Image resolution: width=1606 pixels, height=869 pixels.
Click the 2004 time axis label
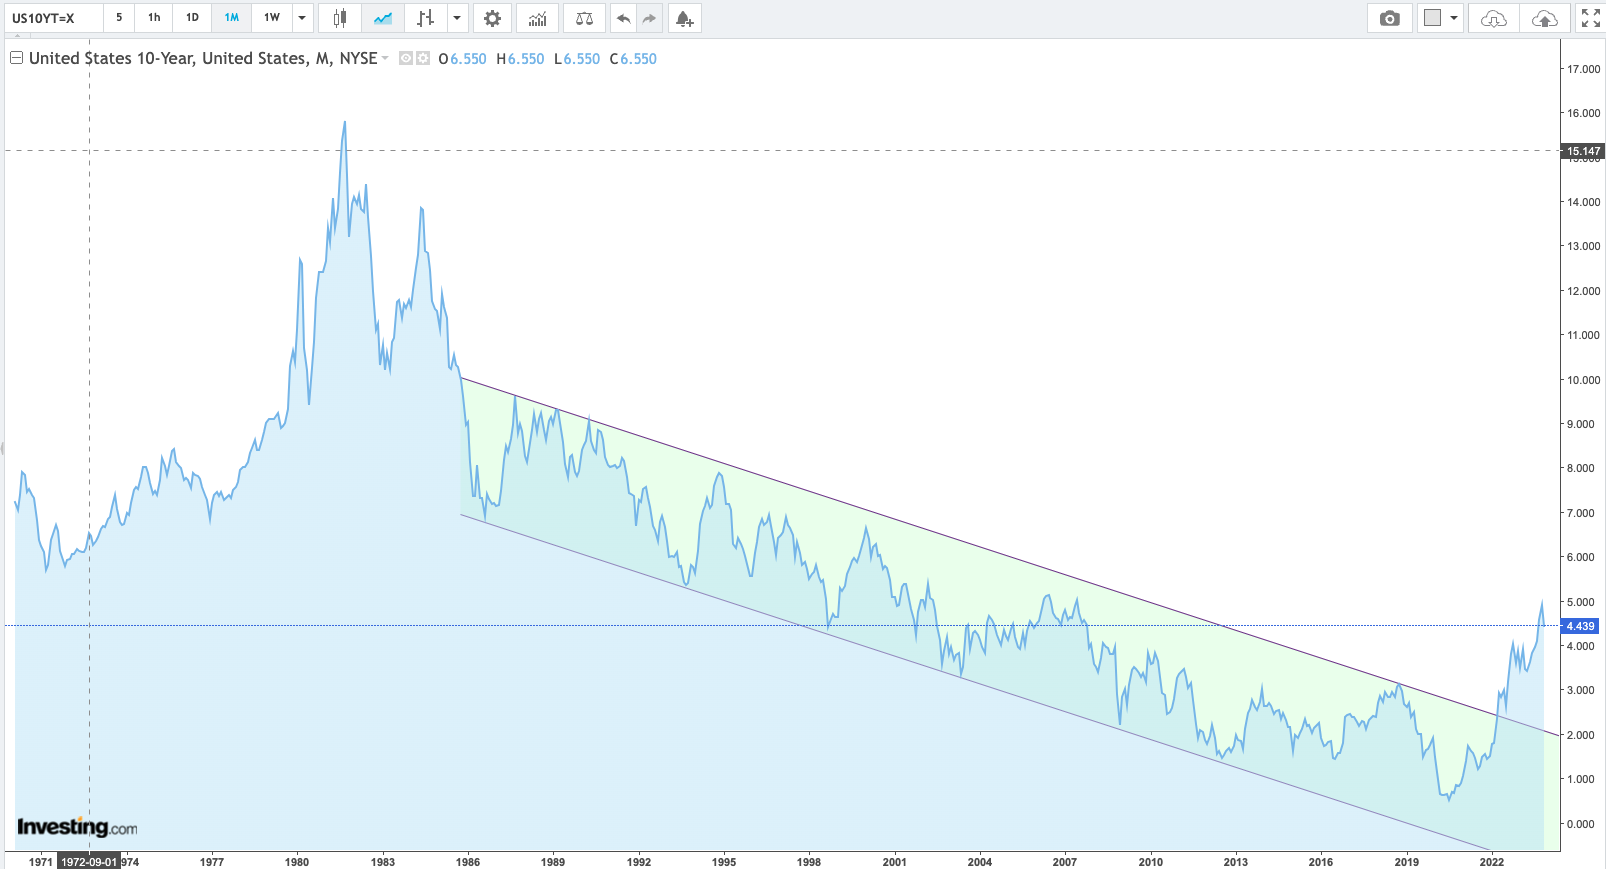980,861
